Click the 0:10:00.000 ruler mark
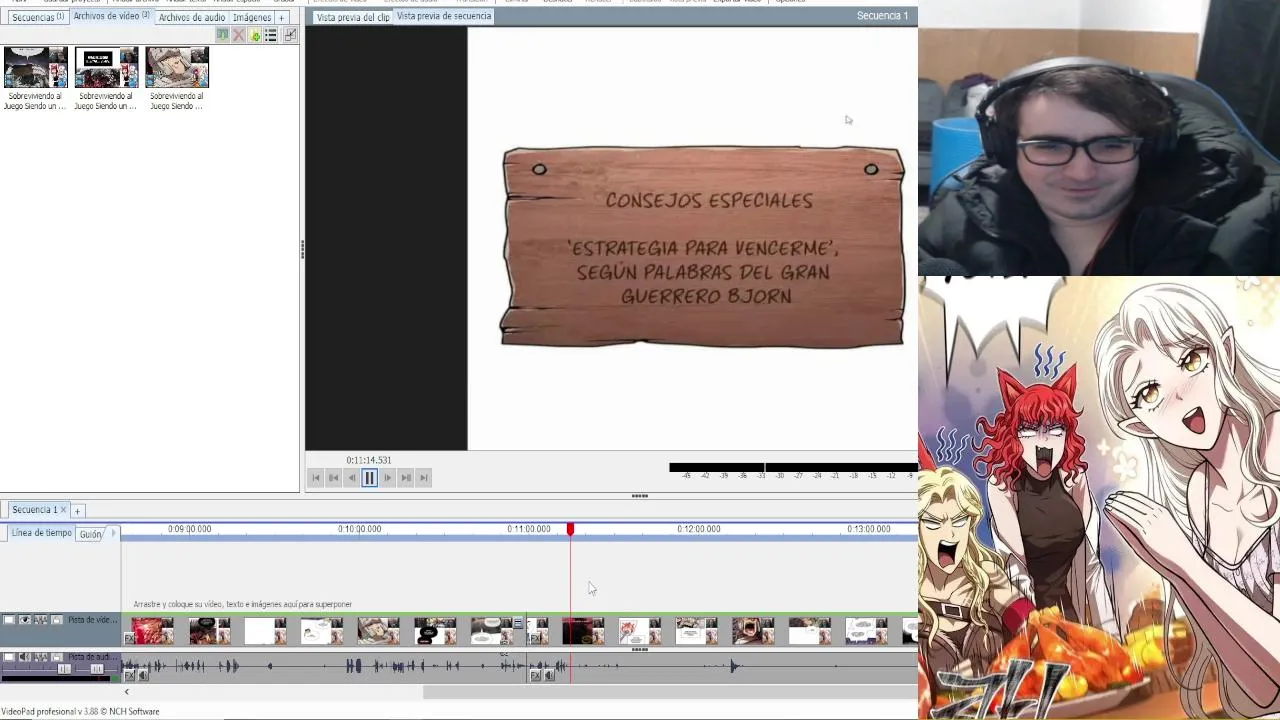The width and height of the screenshot is (1280, 720). pyautogui.click(x=359, y=529)
